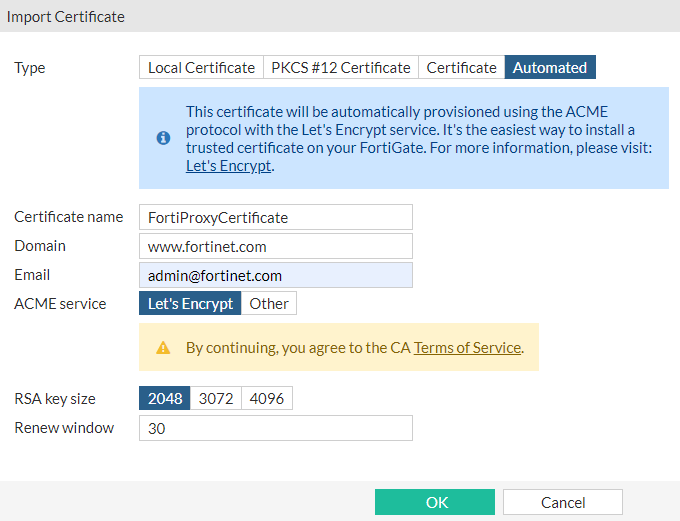Open the Terms of Service link
Image resolution: width=680 pixels, height=521 pixels.
click(x=467, y=348)
